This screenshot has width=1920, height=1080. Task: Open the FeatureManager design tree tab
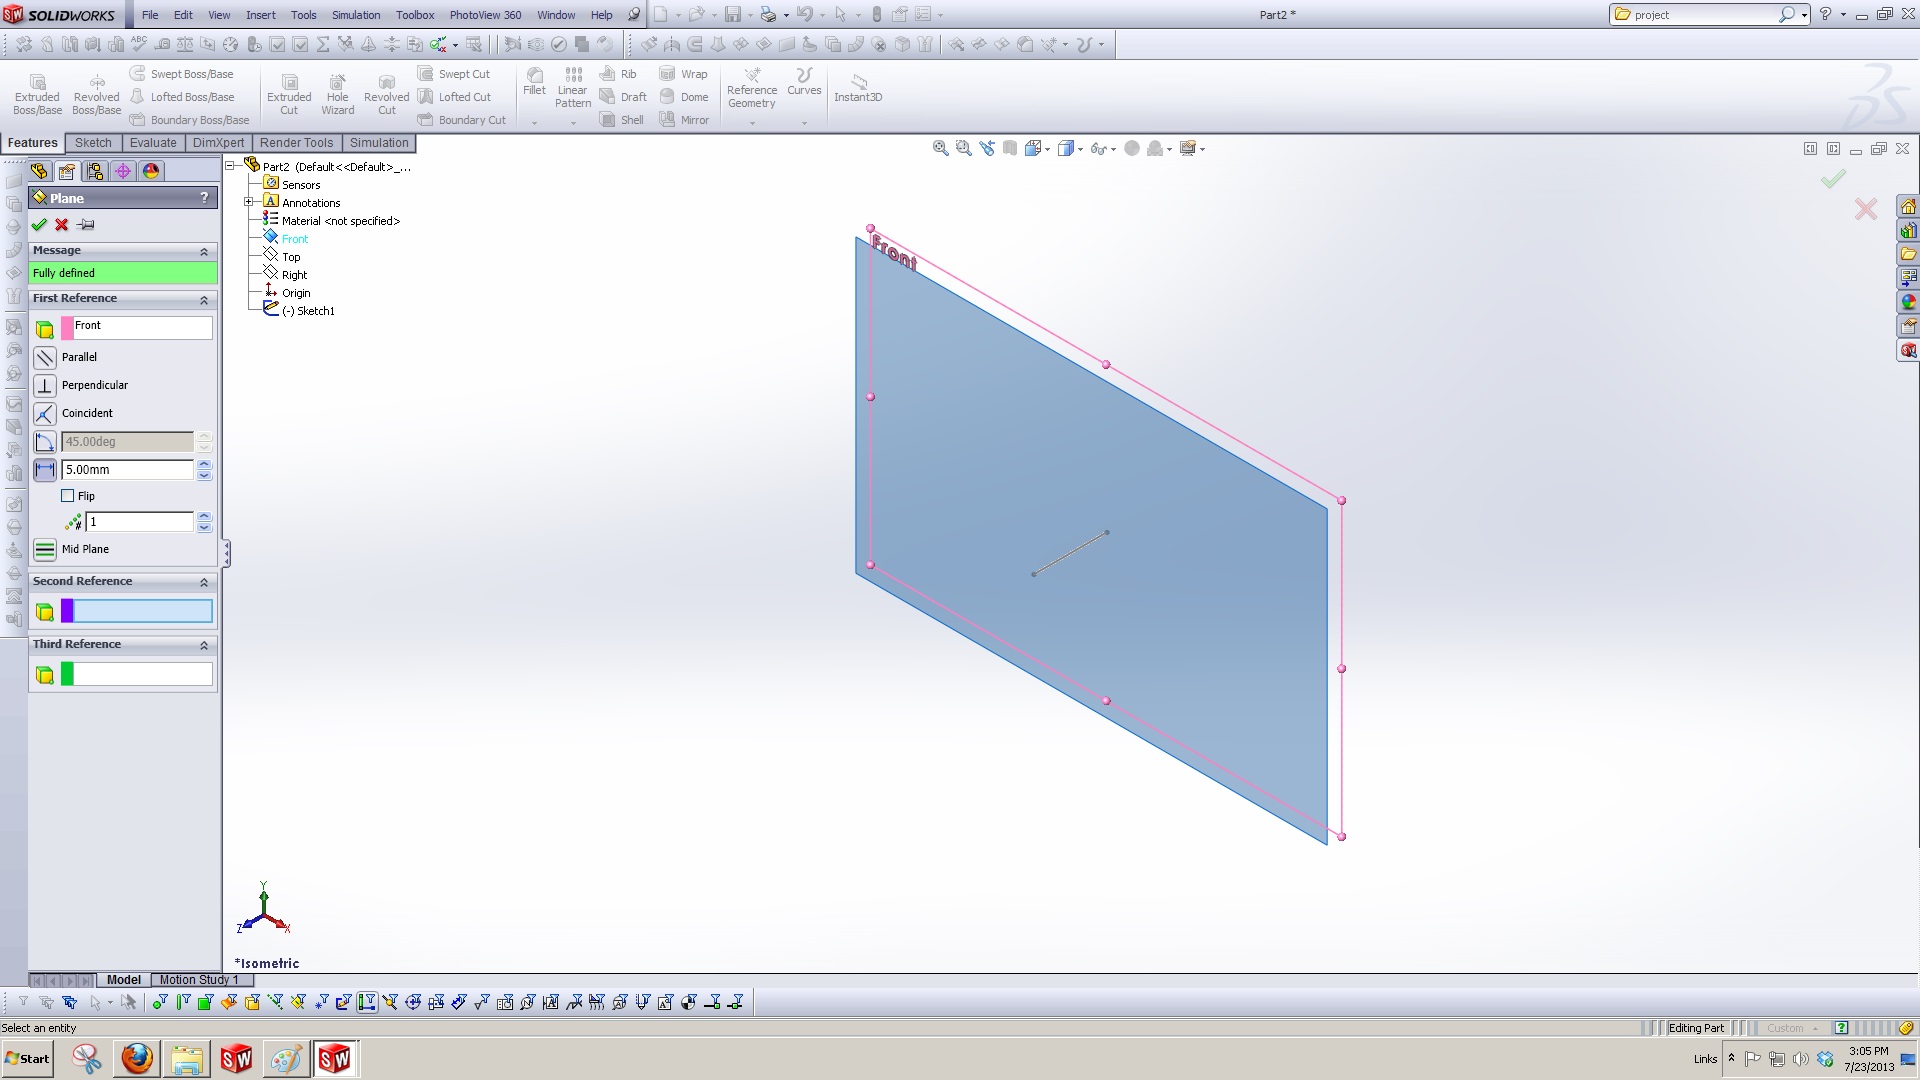[39, 171]
